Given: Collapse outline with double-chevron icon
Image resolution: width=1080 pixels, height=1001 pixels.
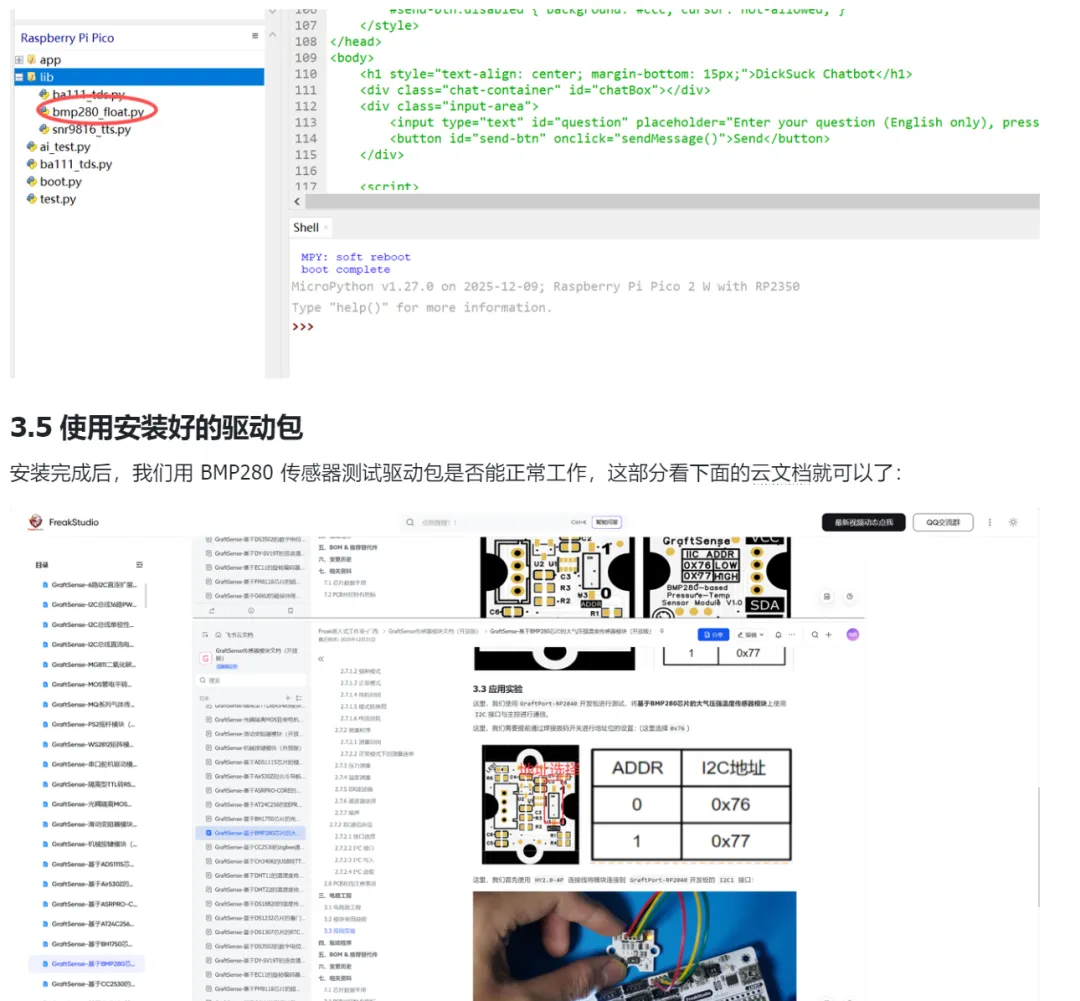Looking at the screenshot, I should (x=320, y=659).
